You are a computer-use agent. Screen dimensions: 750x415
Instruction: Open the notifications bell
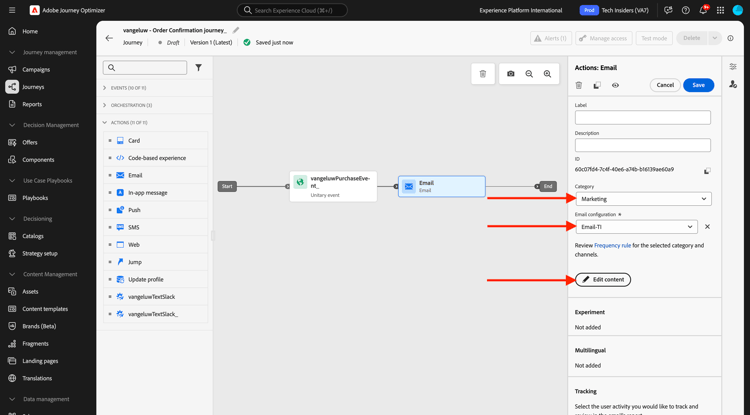703,10
